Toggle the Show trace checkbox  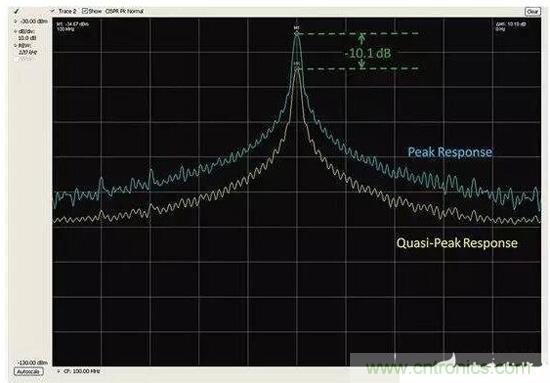[x=85, y=11]
